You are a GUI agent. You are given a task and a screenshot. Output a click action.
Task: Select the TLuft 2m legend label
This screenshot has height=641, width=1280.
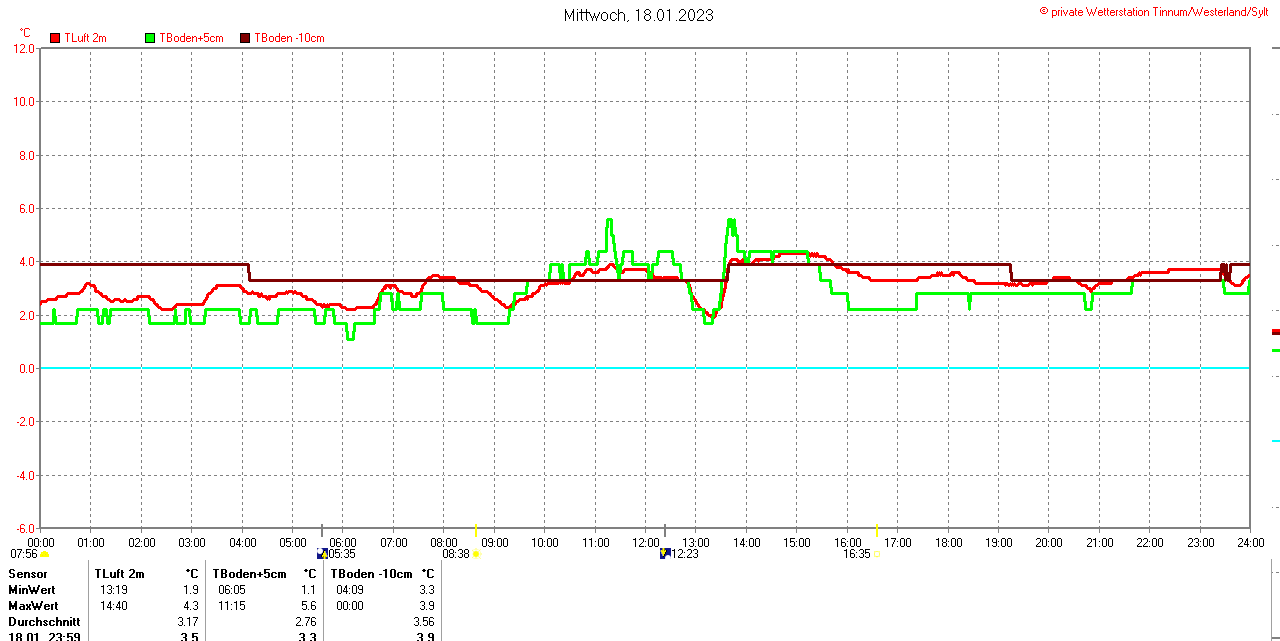(85, 38)
